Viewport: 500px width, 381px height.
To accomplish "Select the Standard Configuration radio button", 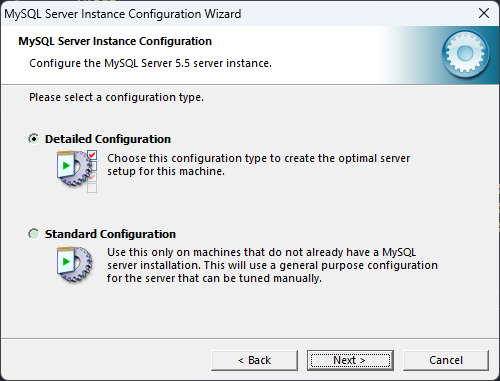I will point(34,234).
